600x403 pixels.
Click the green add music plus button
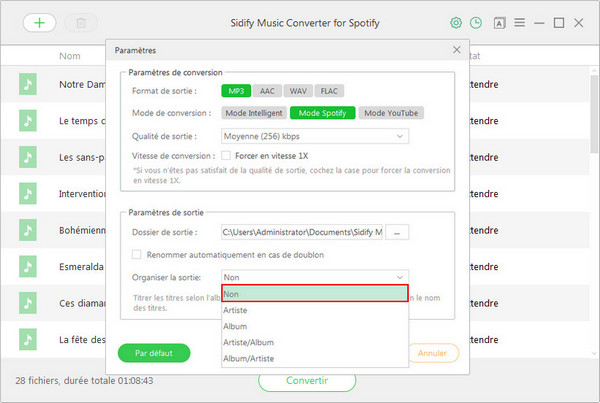(39, 22)
